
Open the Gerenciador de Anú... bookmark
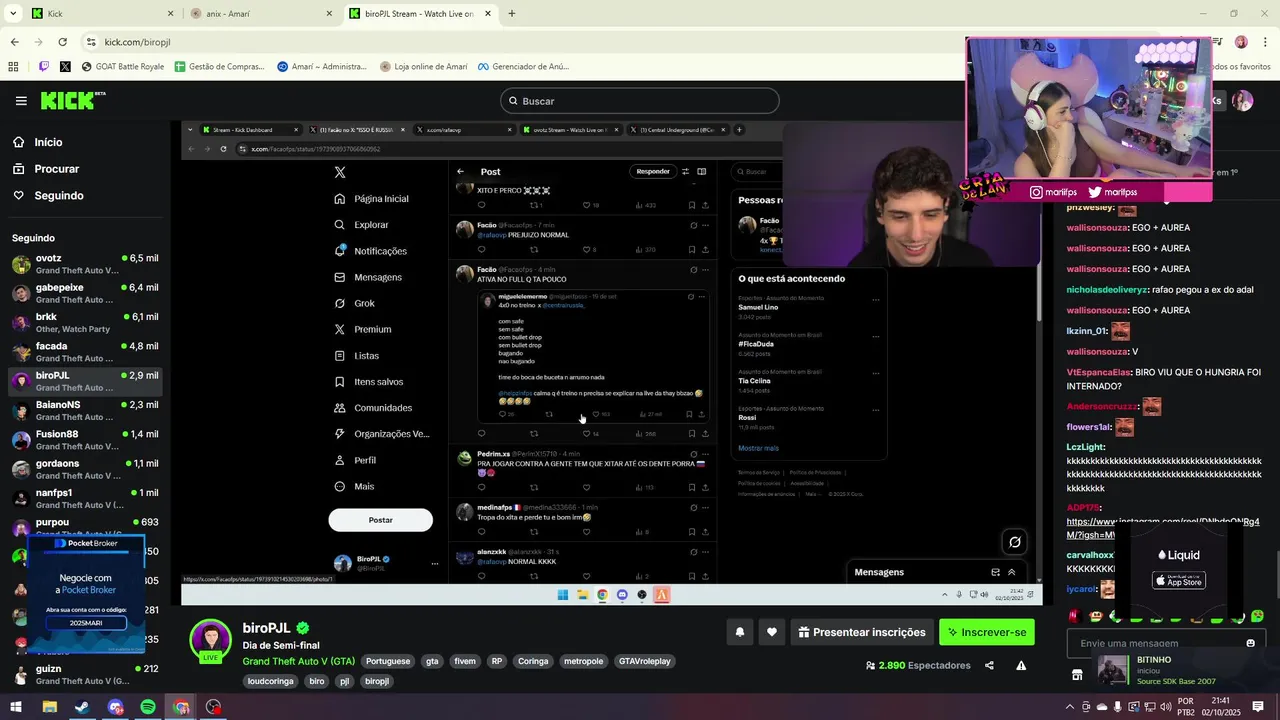pos(523,67)
